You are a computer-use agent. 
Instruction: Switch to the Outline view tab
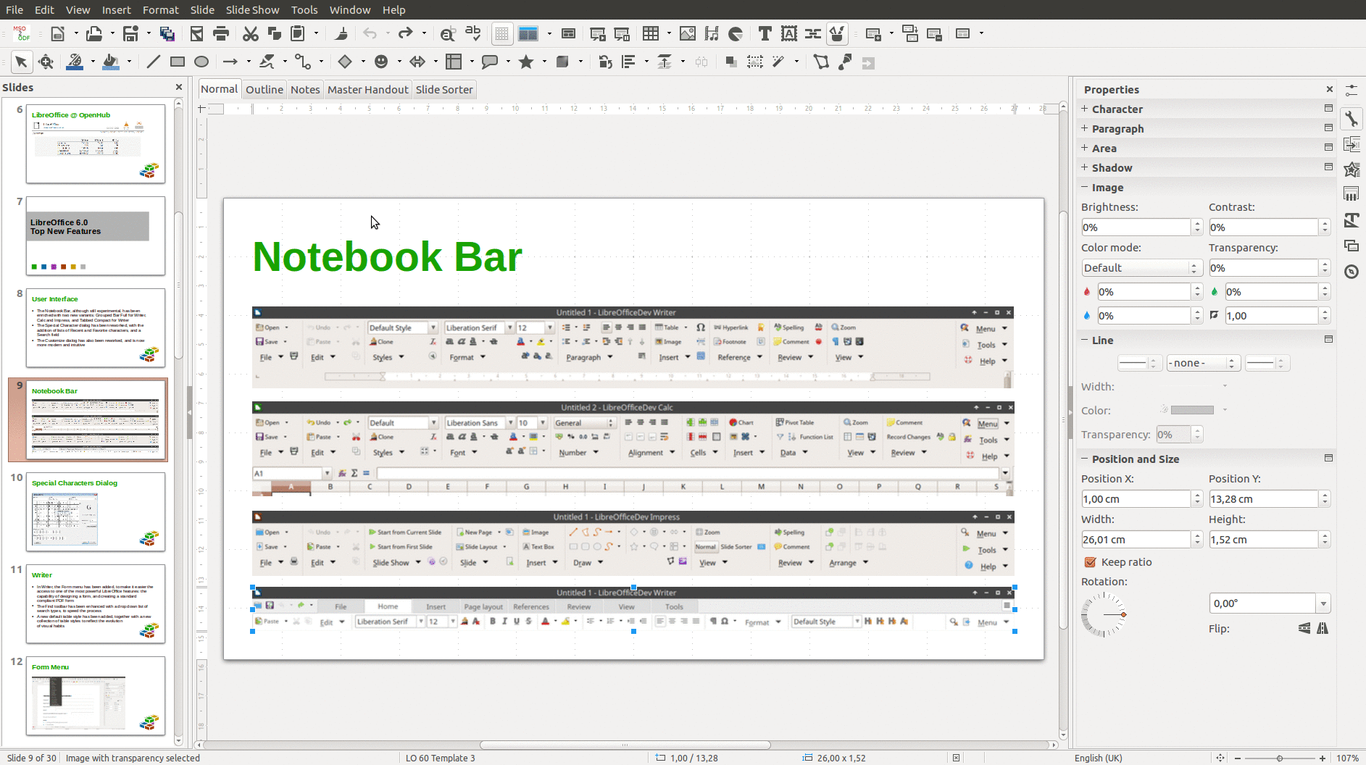point(264,89)
